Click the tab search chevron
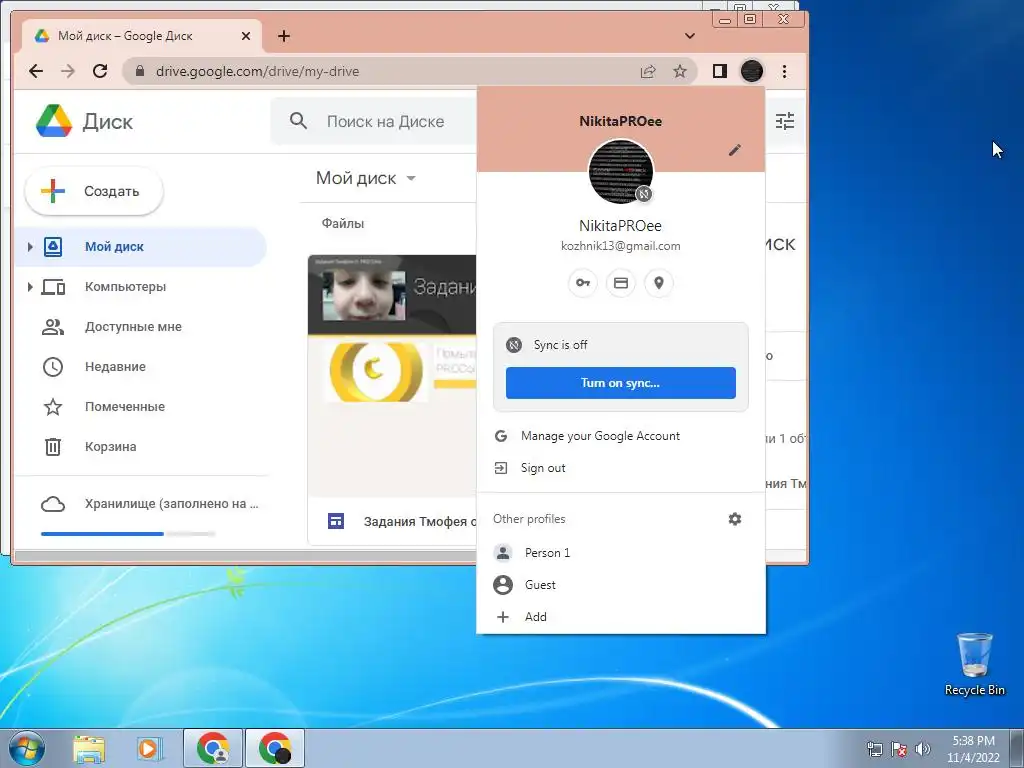Screen dimensions: 1024x768 [690, 36]
